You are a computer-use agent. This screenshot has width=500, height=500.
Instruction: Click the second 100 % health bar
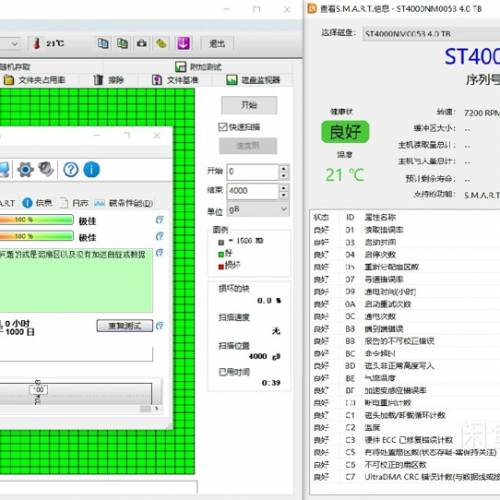(x=37, y=236)
